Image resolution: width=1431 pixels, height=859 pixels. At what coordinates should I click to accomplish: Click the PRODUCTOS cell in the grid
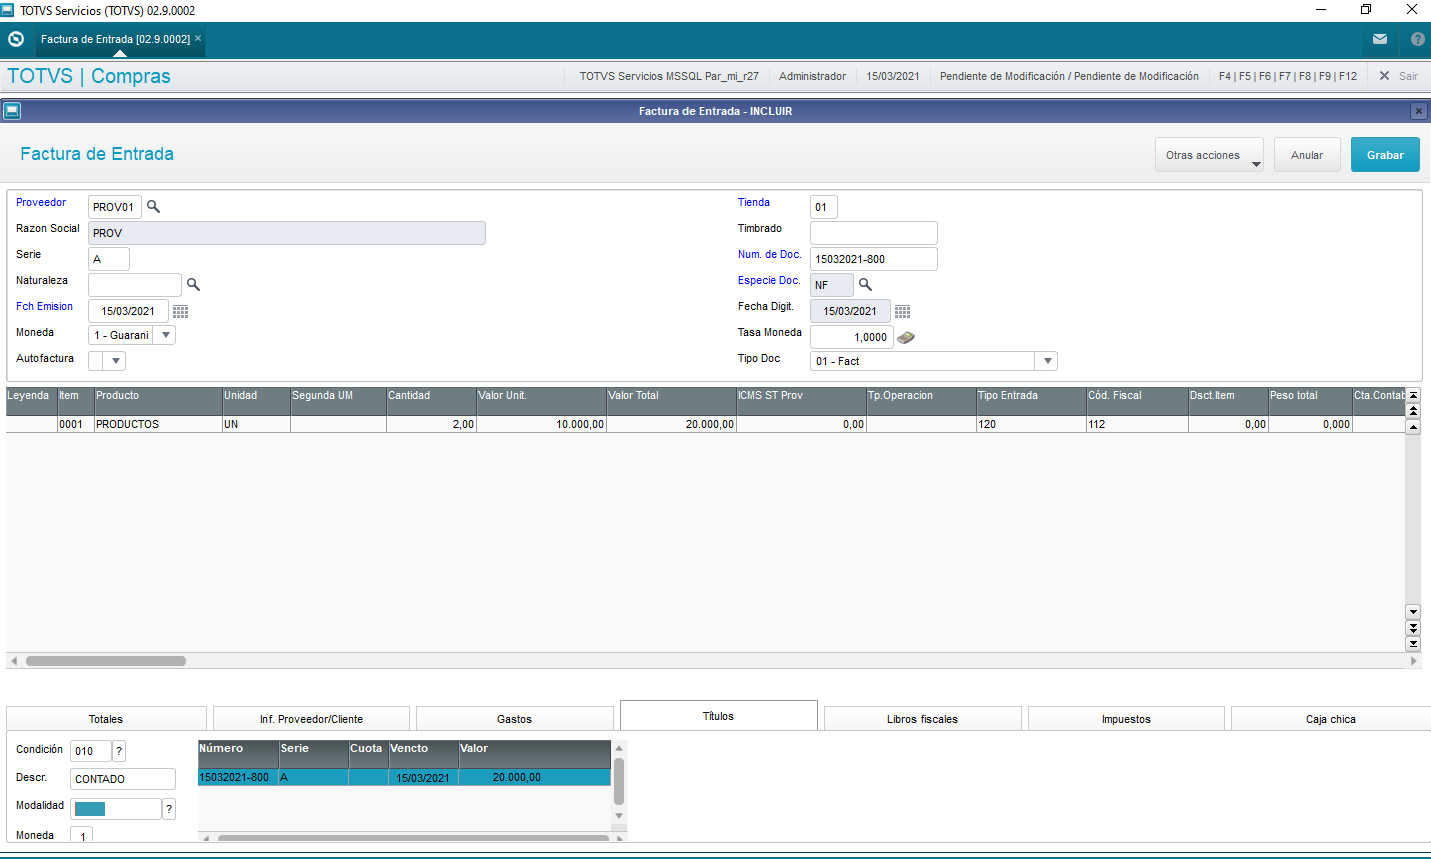158,424
